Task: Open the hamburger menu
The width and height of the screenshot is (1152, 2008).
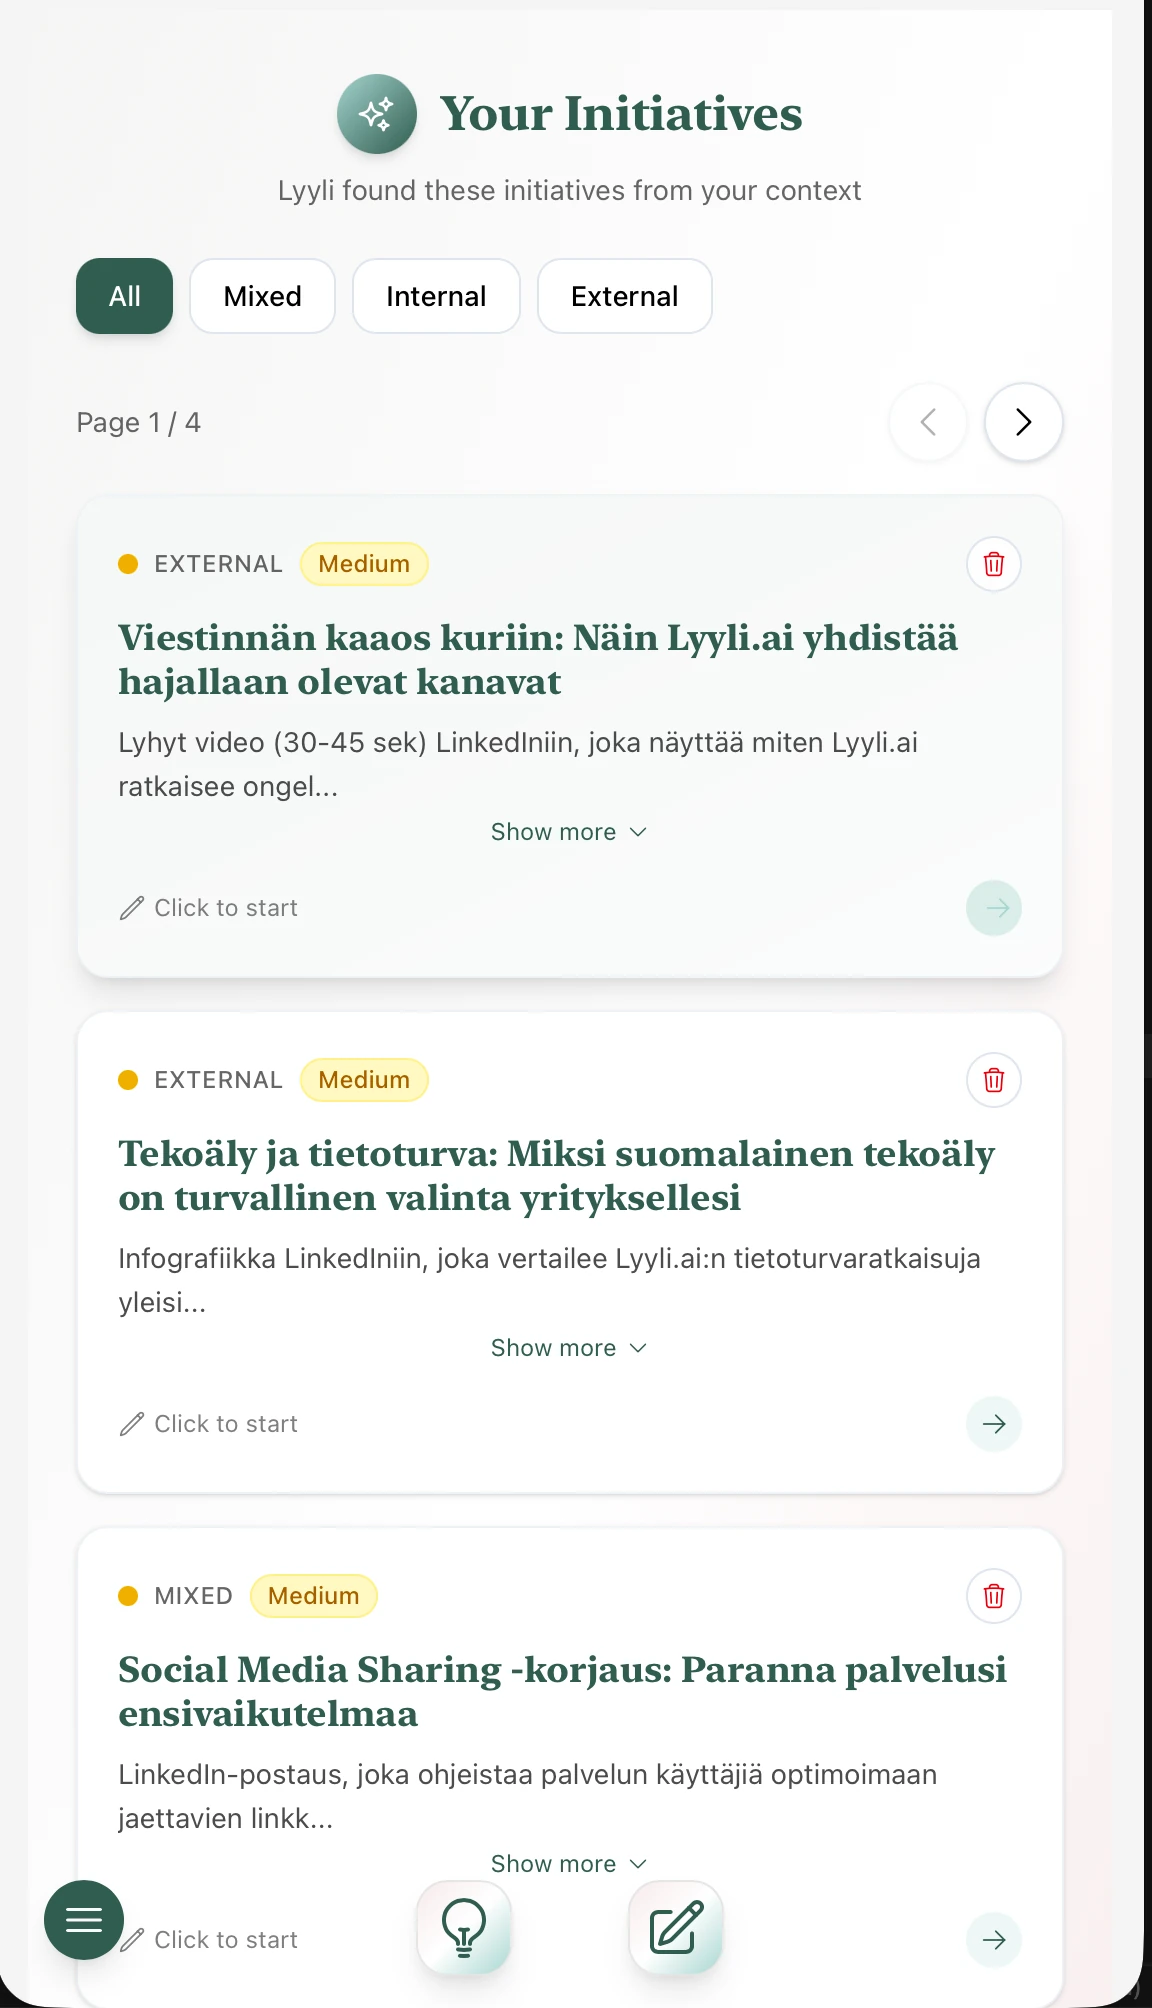Action: pyautogui.click(x=83, y=1920)
